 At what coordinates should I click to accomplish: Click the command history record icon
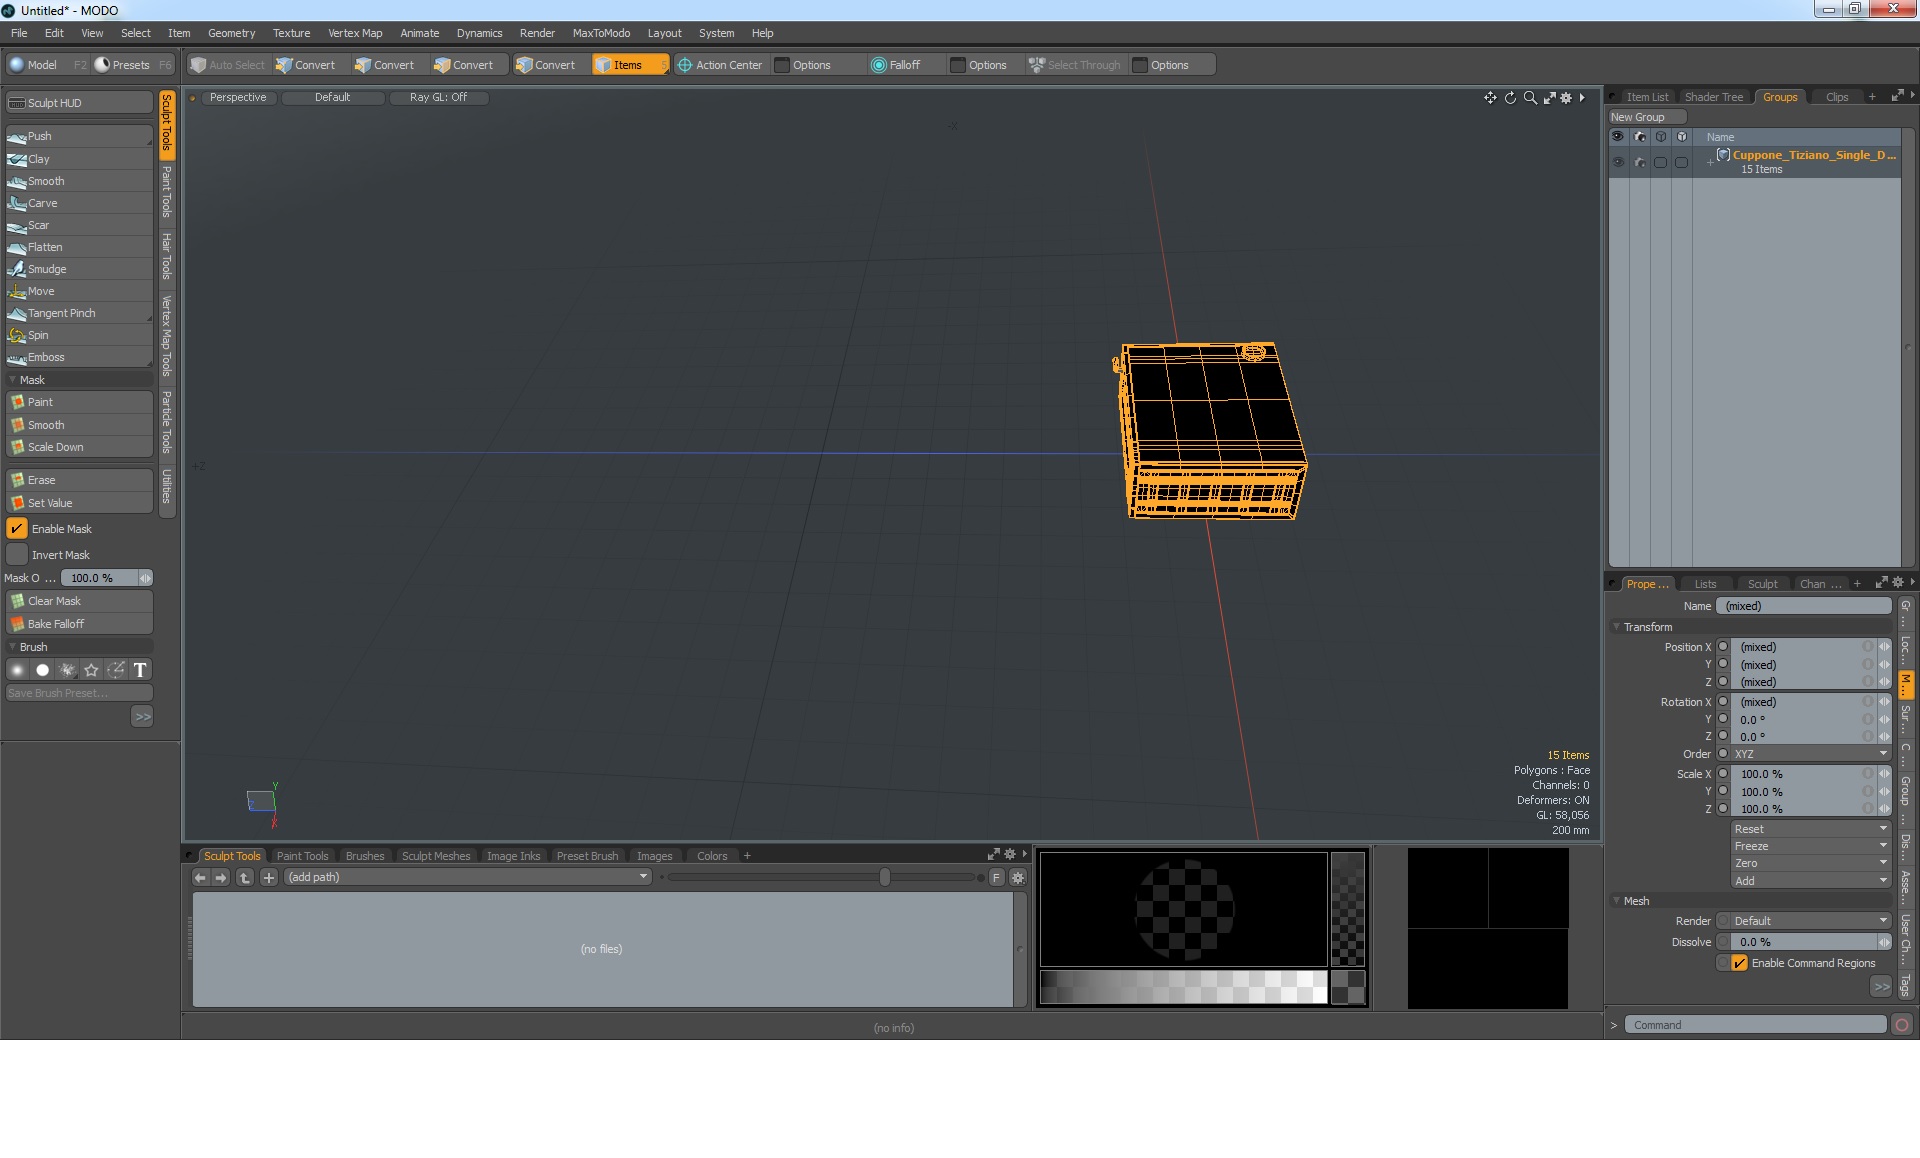click(1902, 1025)
